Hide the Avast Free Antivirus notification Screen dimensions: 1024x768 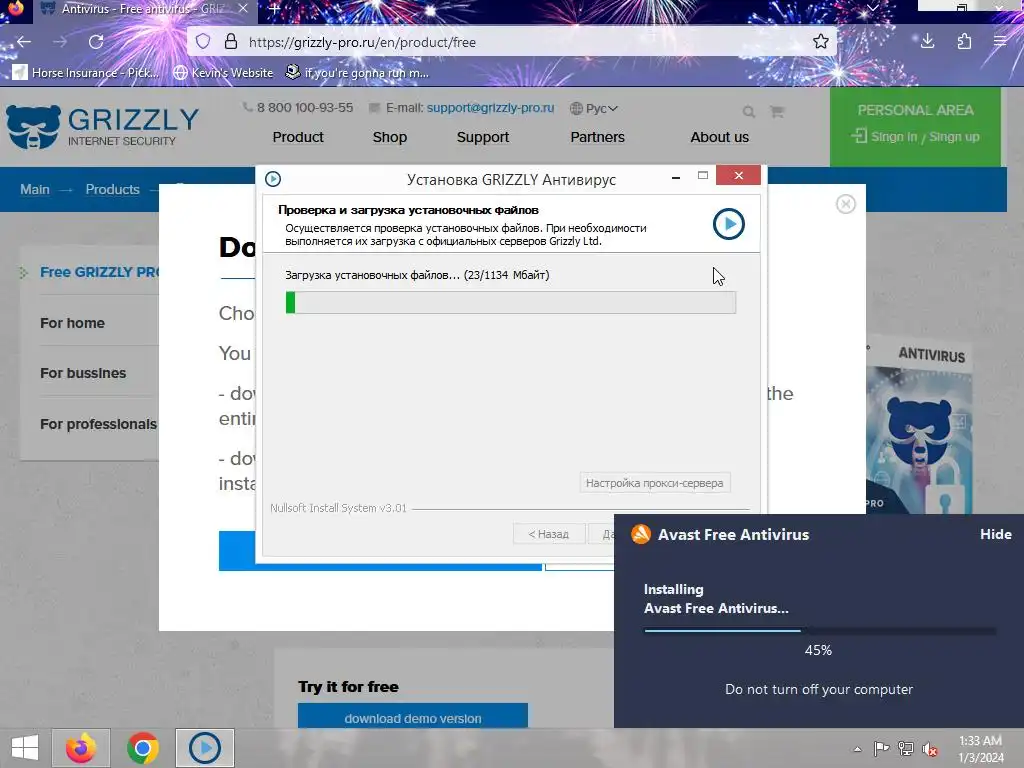[995, 534]
